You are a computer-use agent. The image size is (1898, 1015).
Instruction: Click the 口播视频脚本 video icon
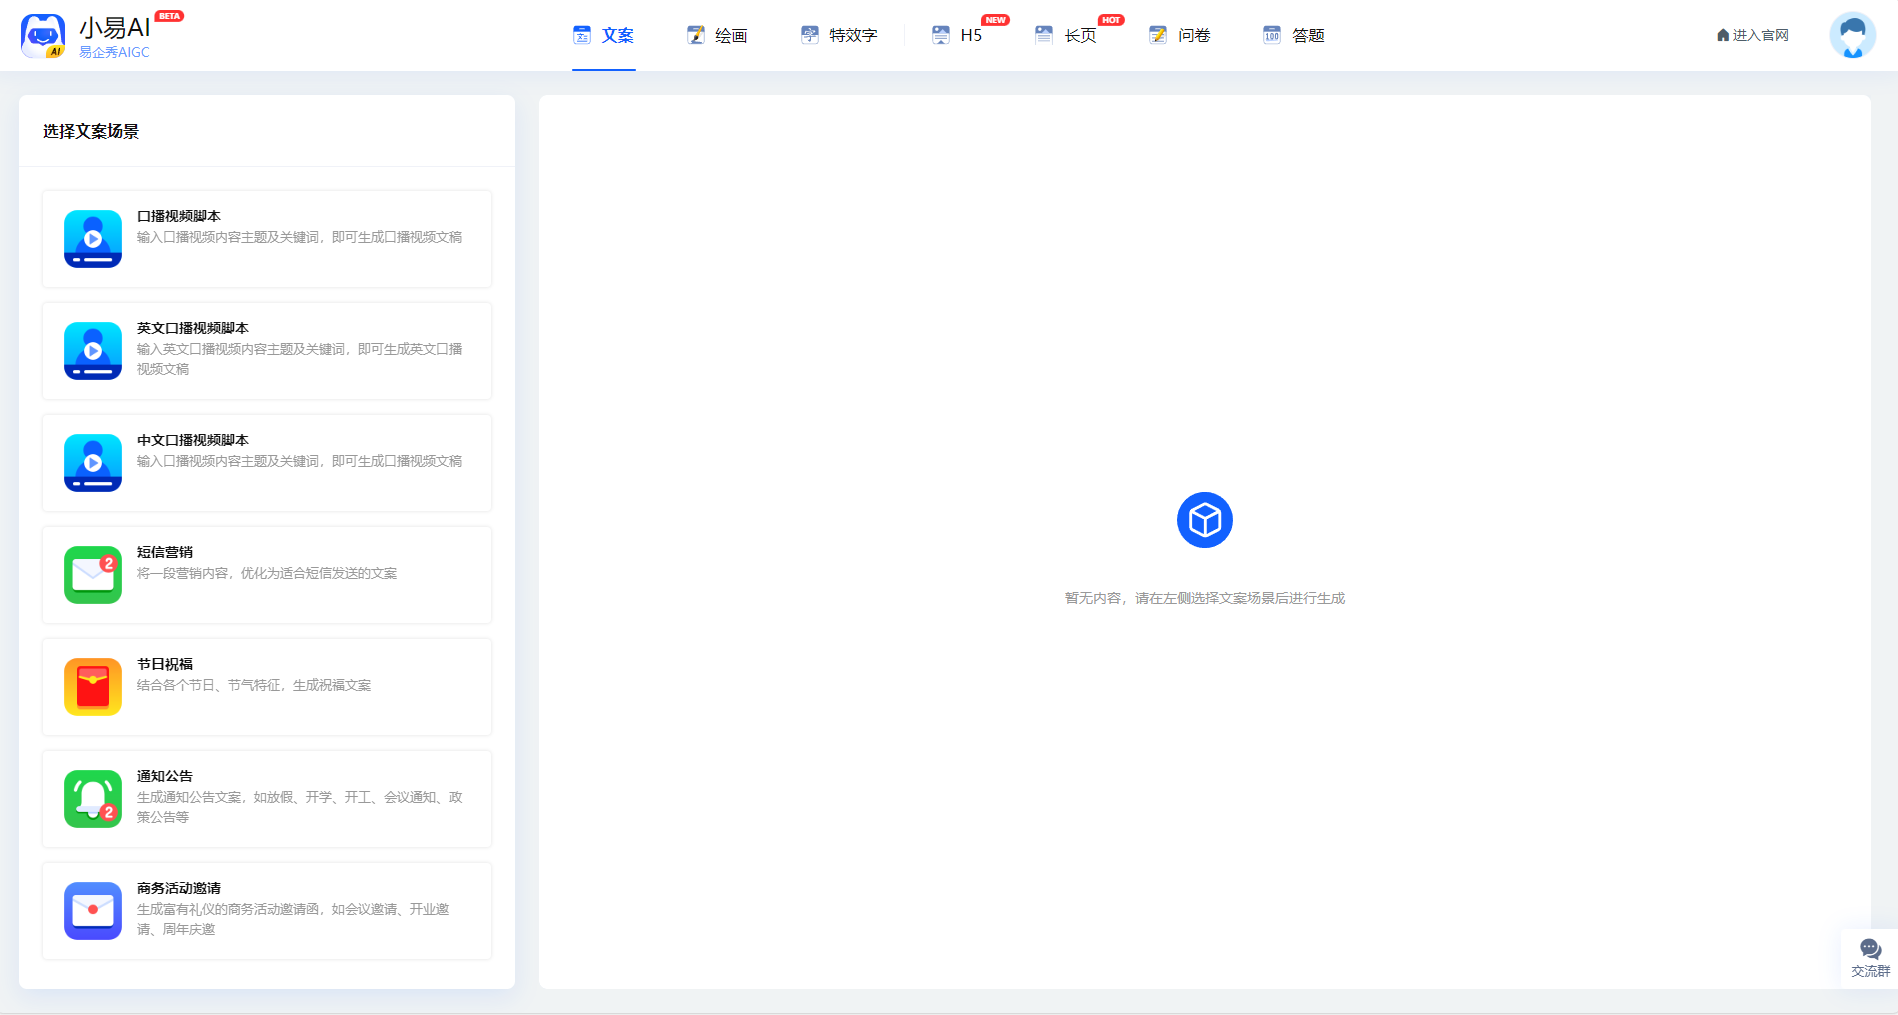coord(93,239)
